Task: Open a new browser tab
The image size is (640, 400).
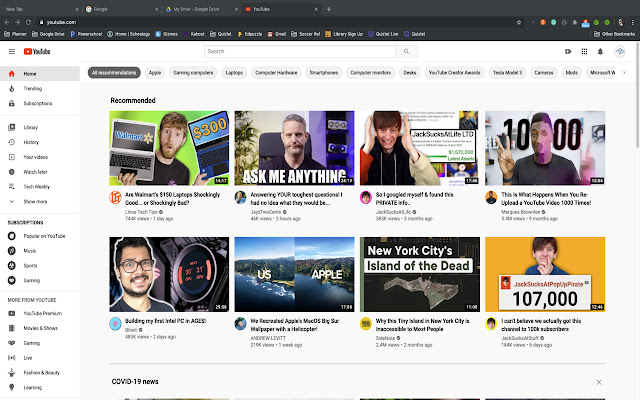Action: pos(329,9)
